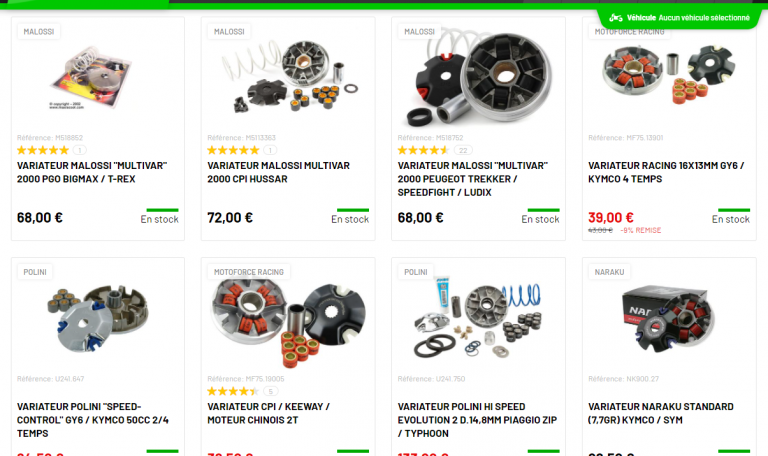
Task: Click the star rating of CPI / Keeway variator
Action: [x=233, y=391]
